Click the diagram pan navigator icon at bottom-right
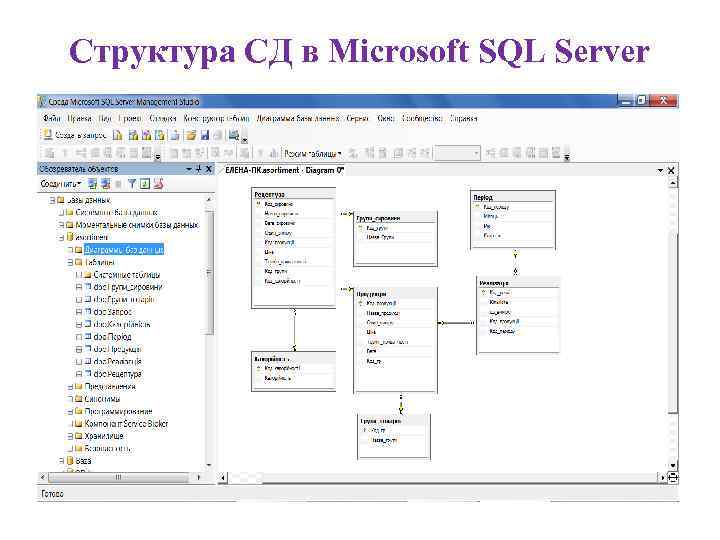Image resolution: width=720 pixels, height=540 pixels. tap(673, 478)
